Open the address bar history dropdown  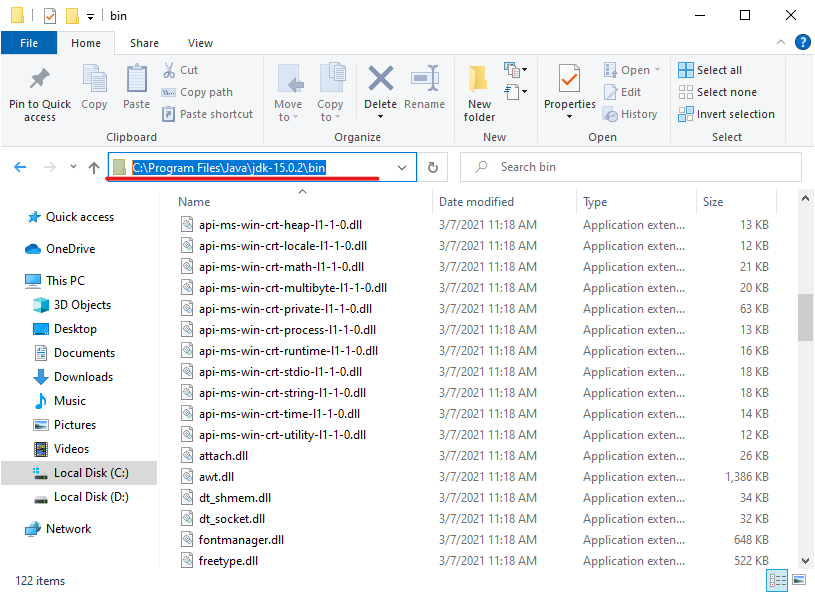[402, 167]
